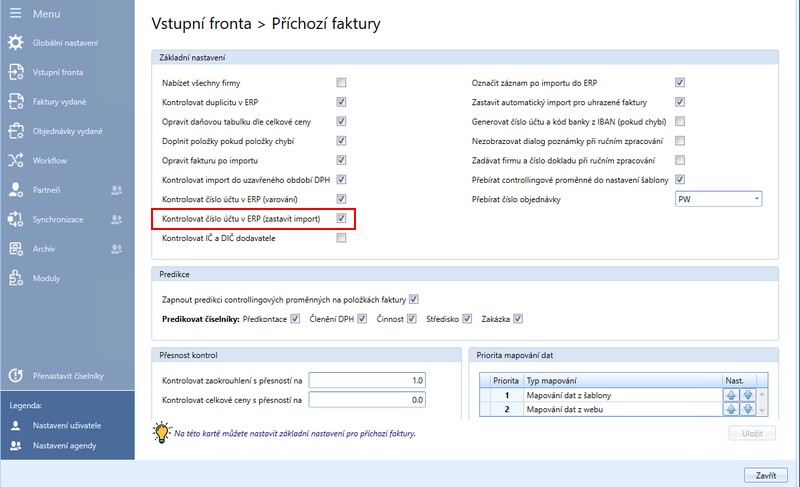The height and width of the screenshot is (487, 800).
Task: Enable 'Nabízet všechny firmy' checkbox
Action: pyautogui.click(x=341, y=82)
